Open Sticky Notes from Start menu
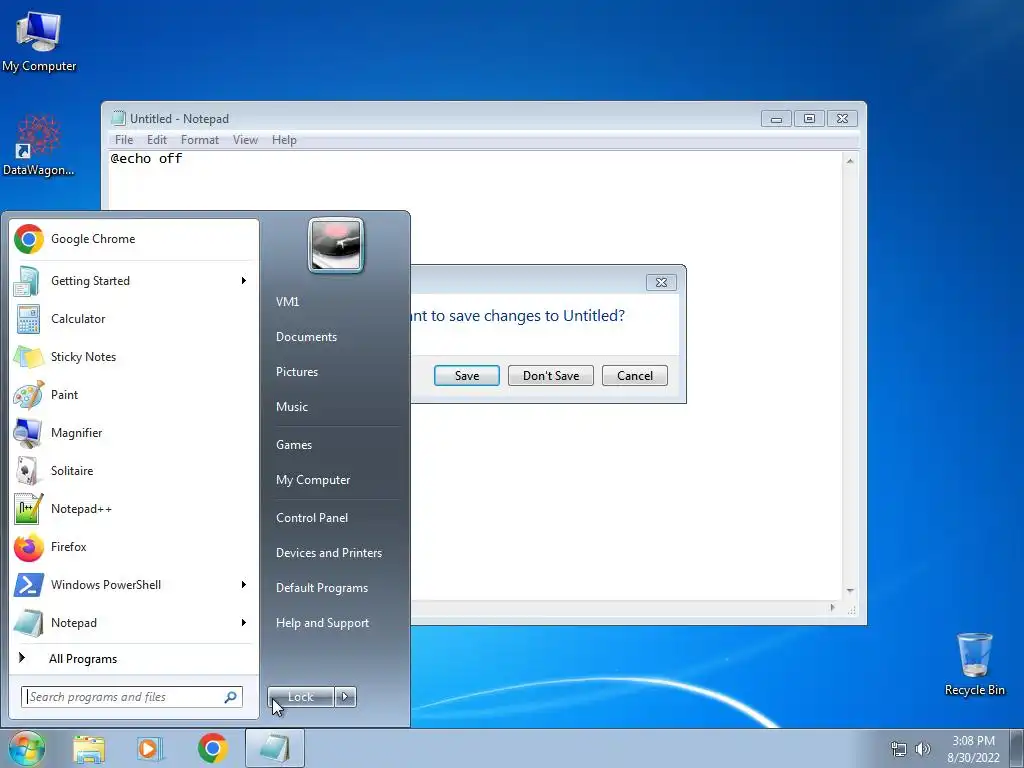 [134, 357]
